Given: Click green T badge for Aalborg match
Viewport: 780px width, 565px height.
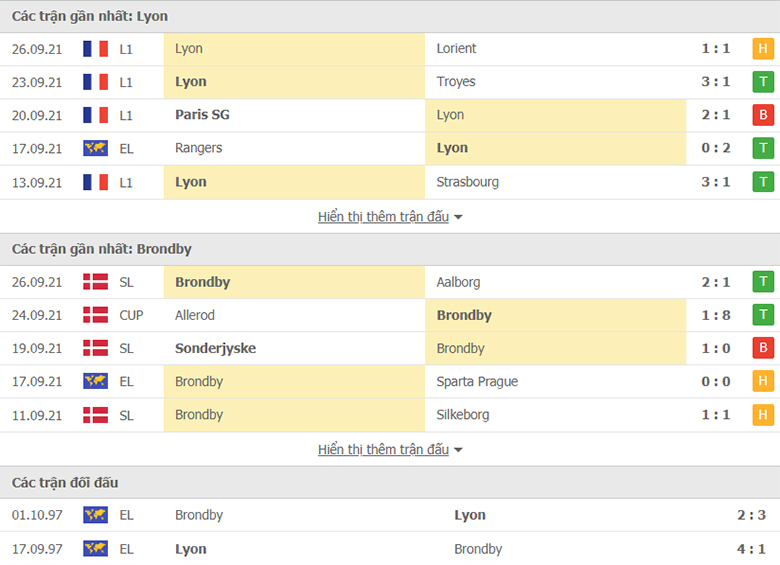Looking at the screenshot, I should pos(763,282).
